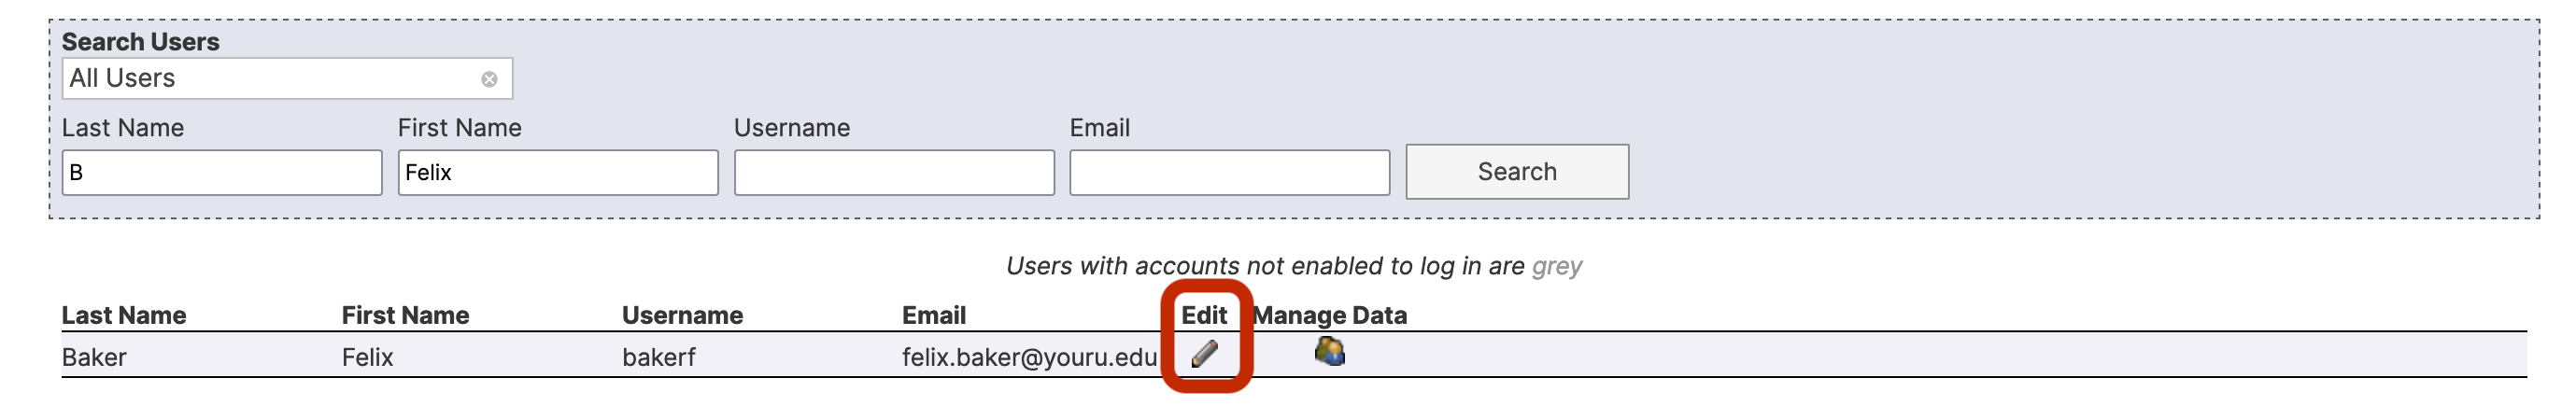Open the All Users selector box
The width and height of the screenshot is (2576, 420).
(287, 79)
